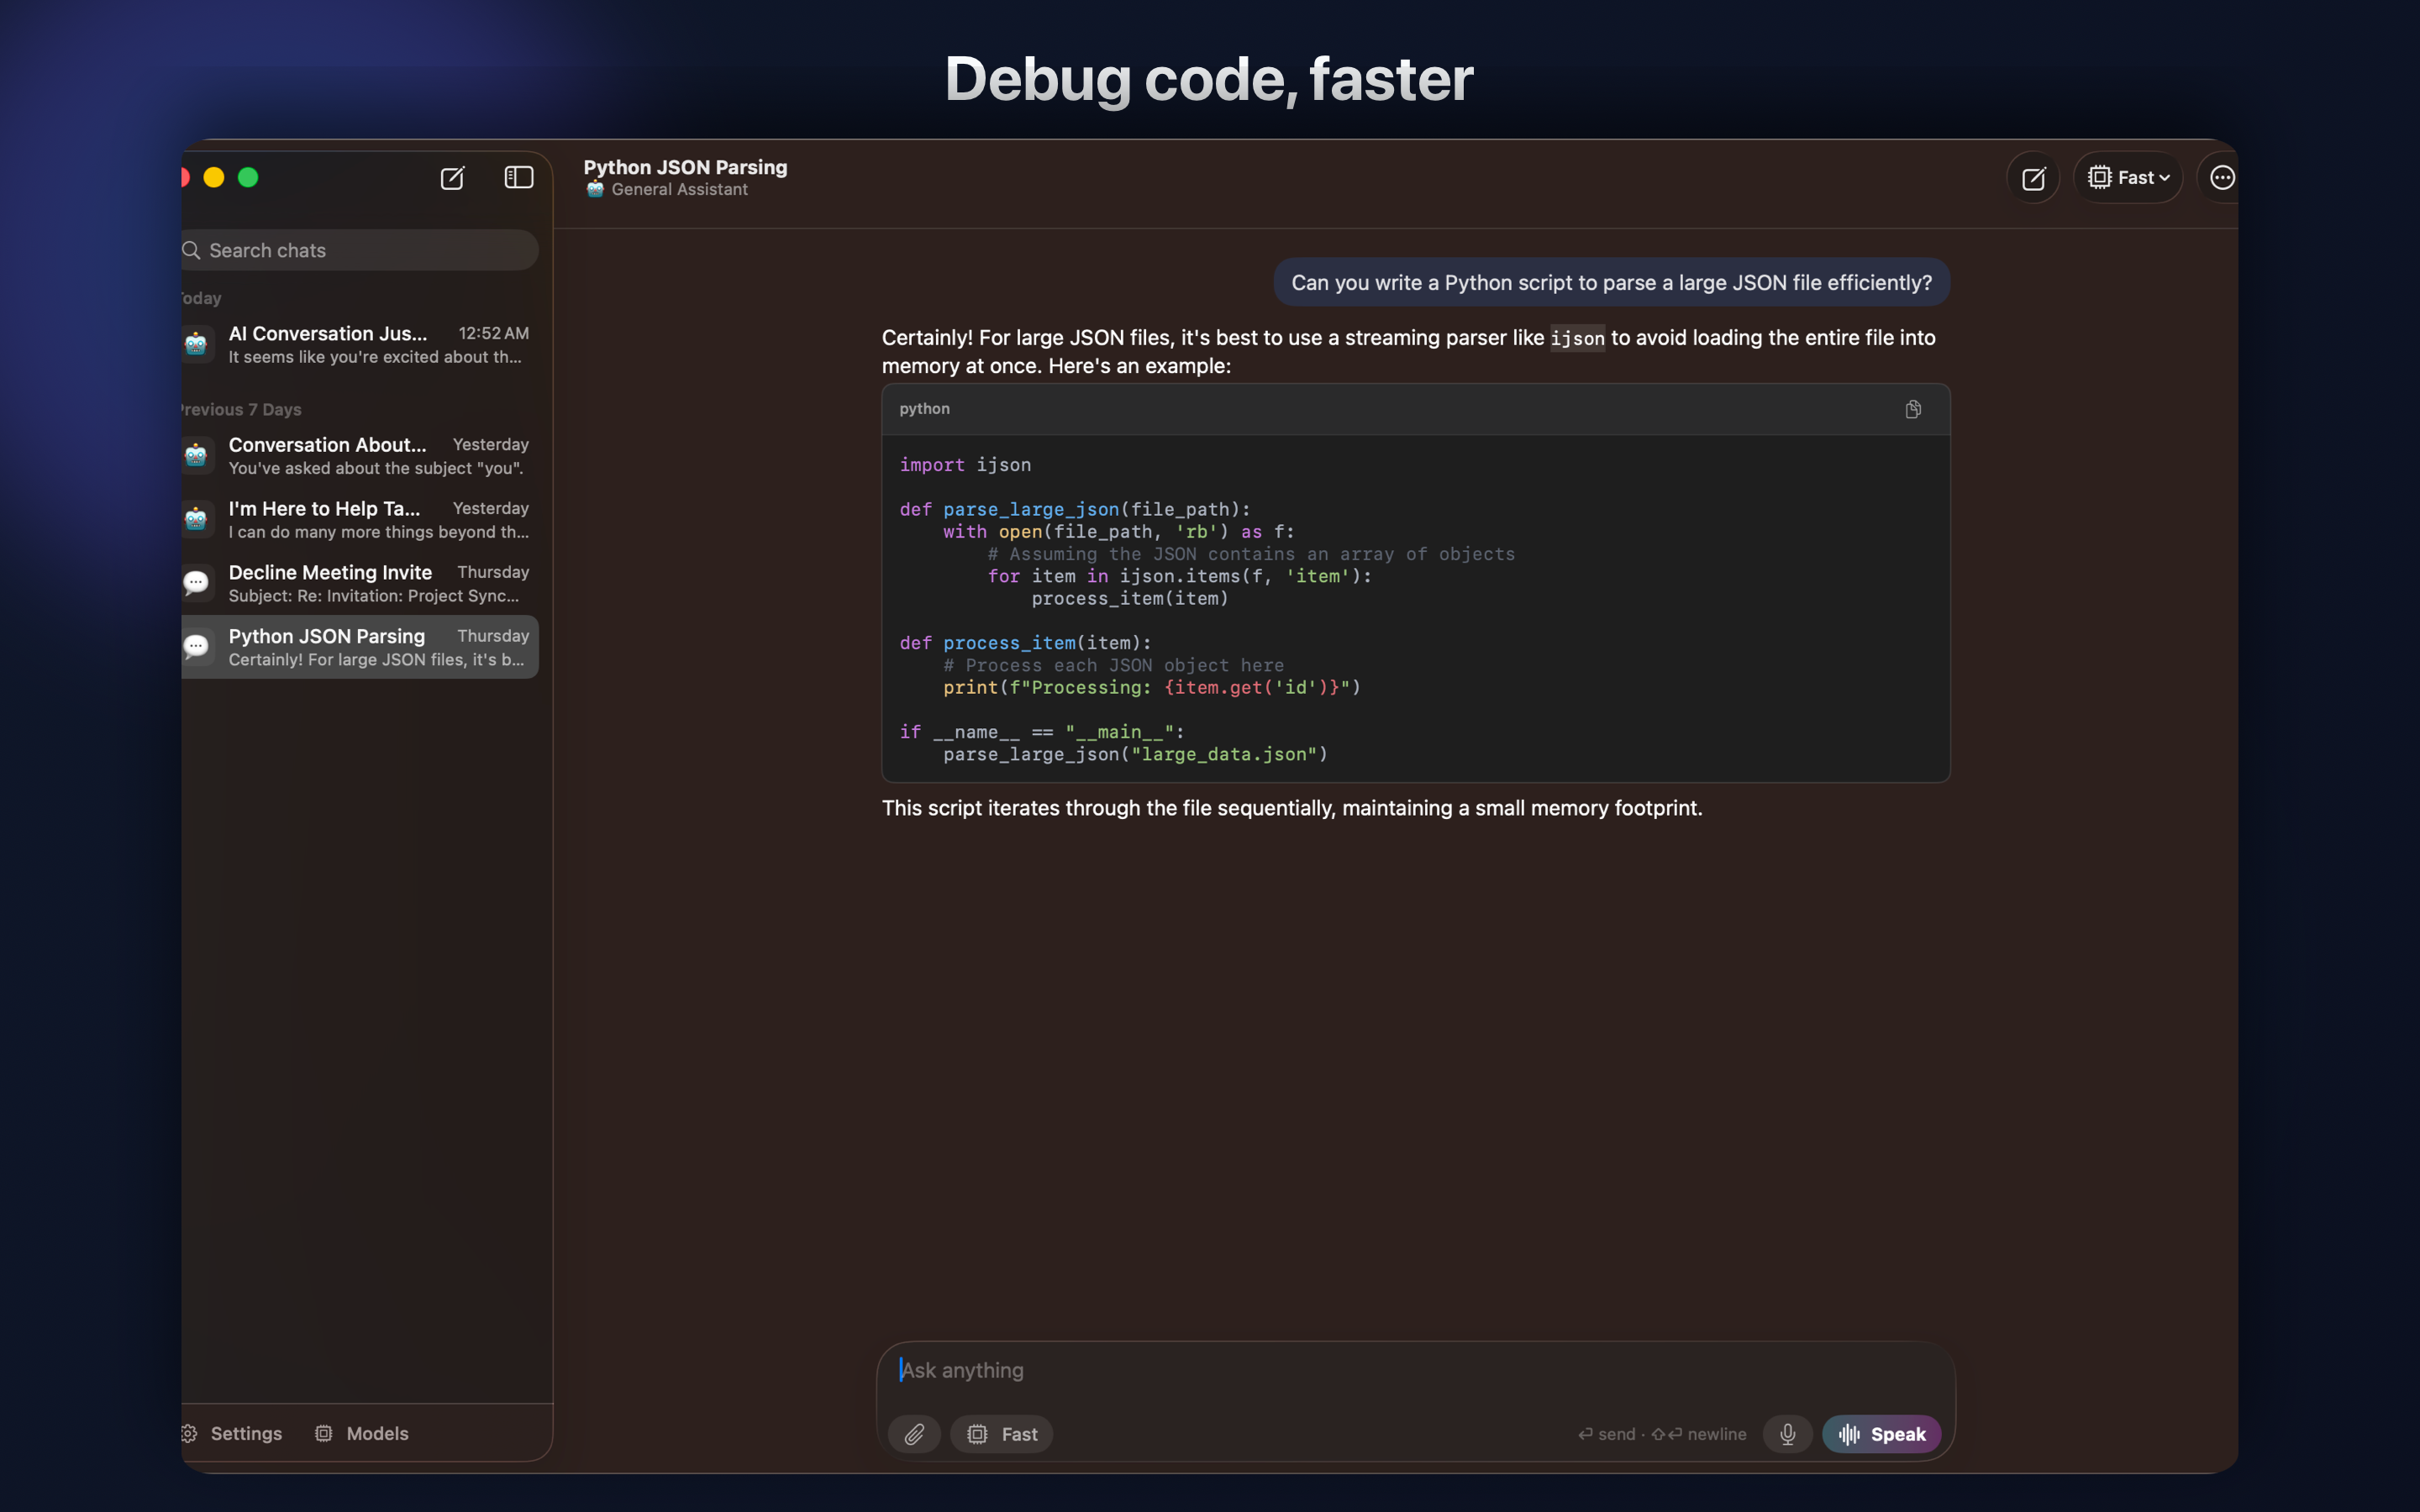Toggle the sidebar panel icon
Viewport: 2420px width, 1512px height.
518,178
